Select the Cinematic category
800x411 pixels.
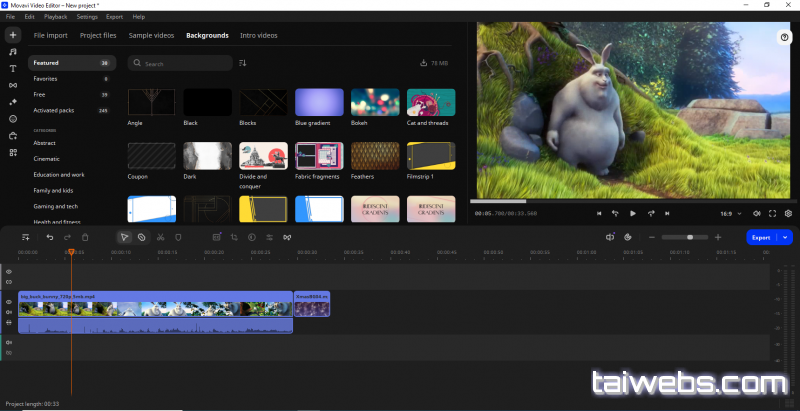(x=47, y=158)
